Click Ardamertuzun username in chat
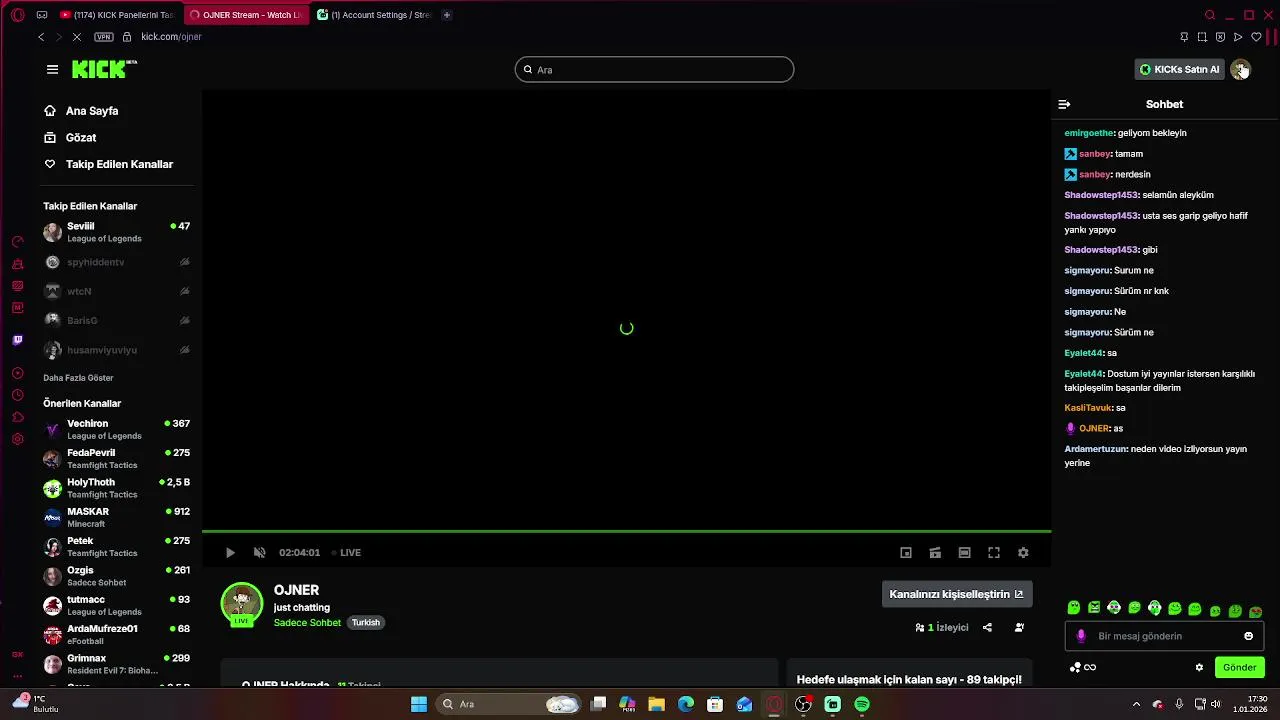 click(x=1095, y=449)
